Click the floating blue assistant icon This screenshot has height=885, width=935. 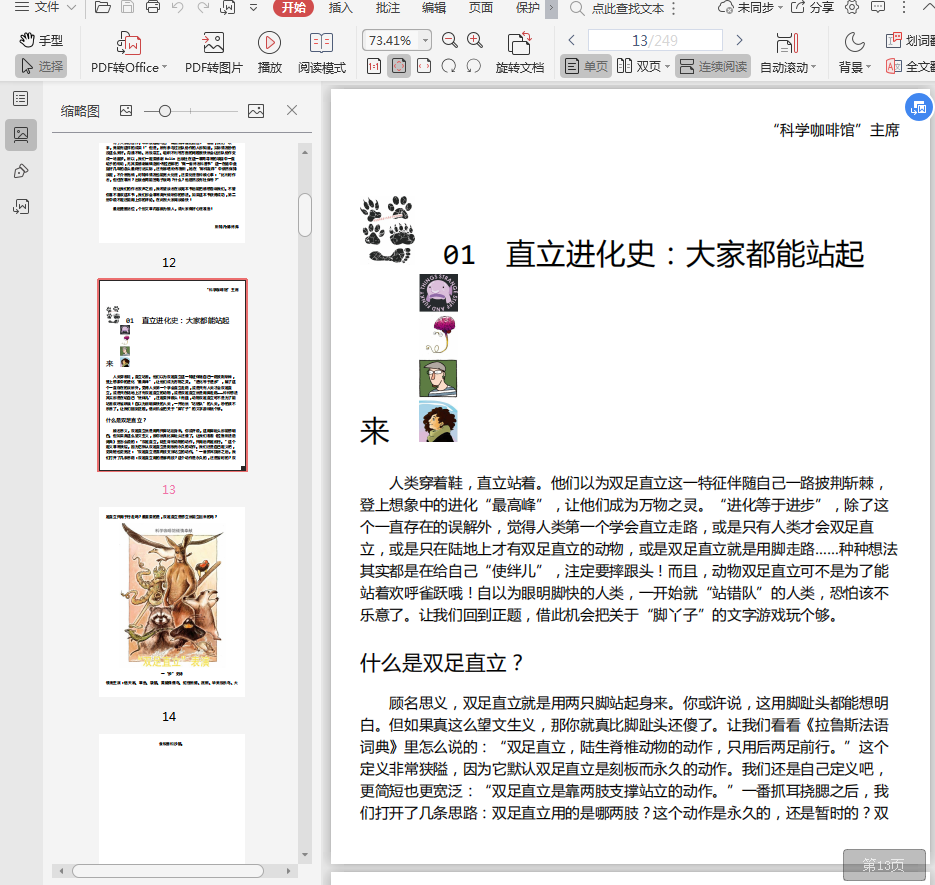917,107
